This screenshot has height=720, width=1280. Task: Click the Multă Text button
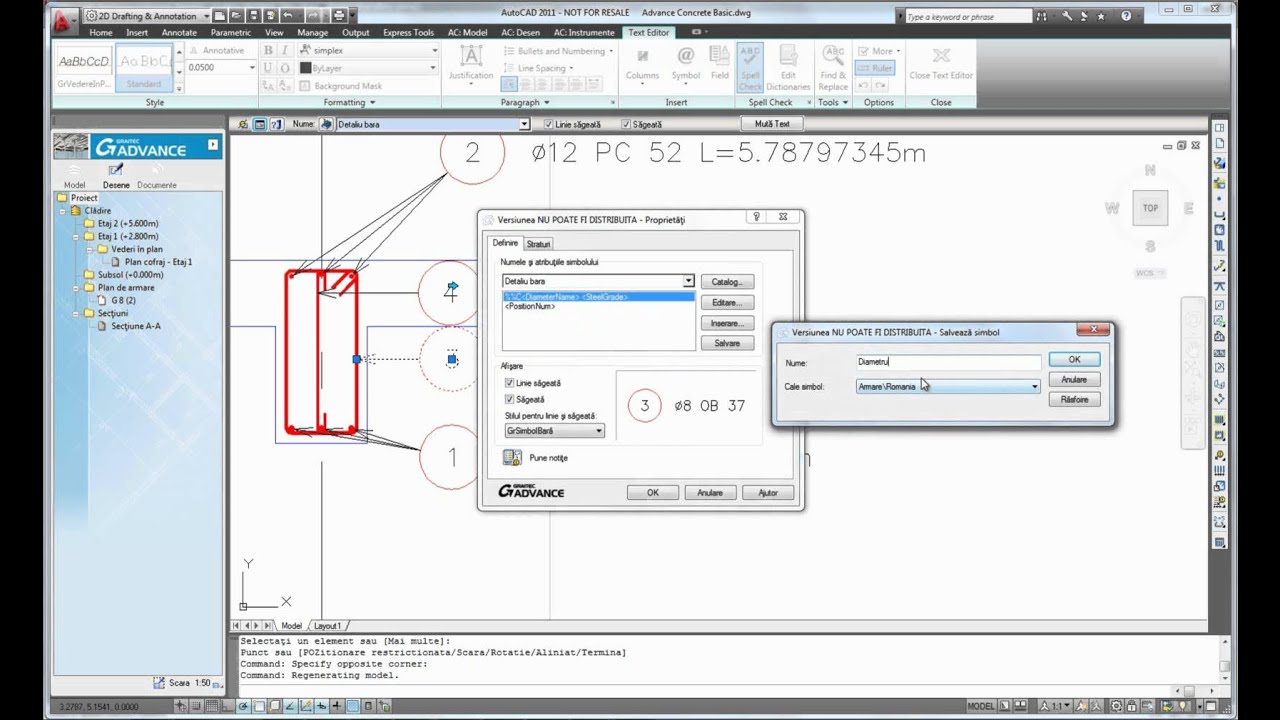772,124
